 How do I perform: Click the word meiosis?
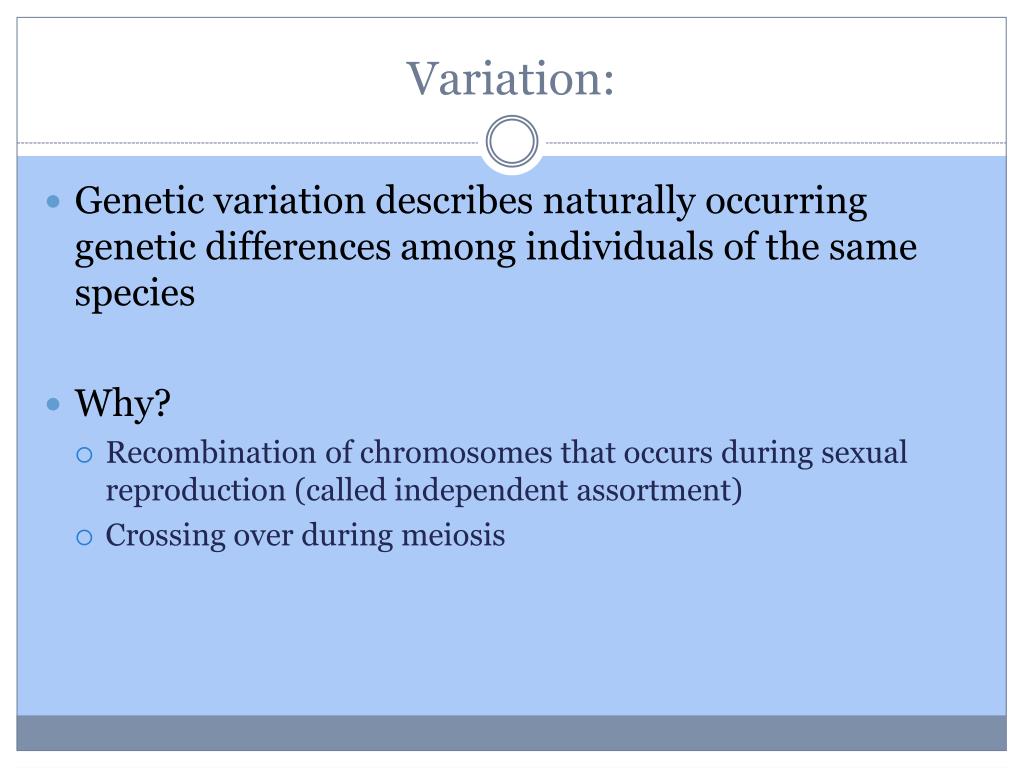453,535
